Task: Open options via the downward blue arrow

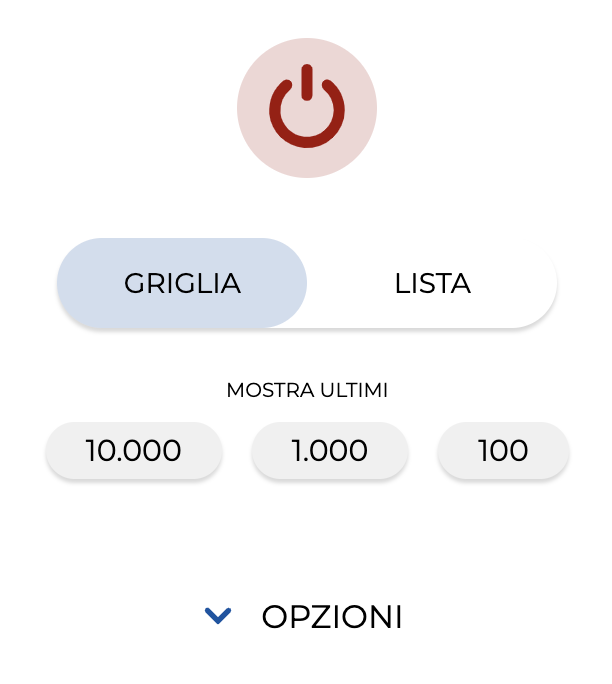Action: click(x=218, y=616)
